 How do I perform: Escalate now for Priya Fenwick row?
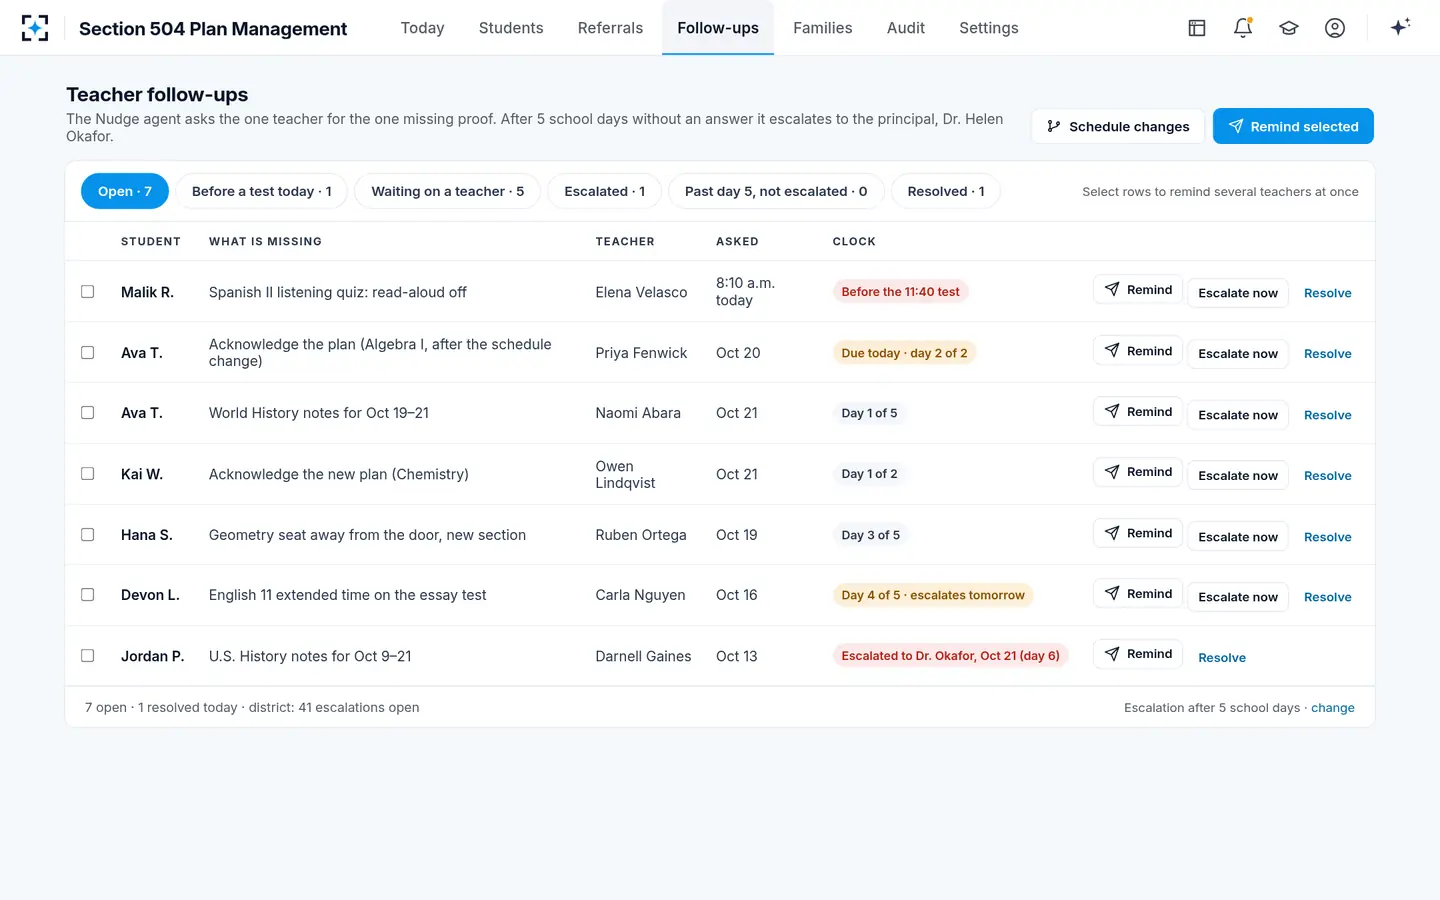pos(1238,354)
